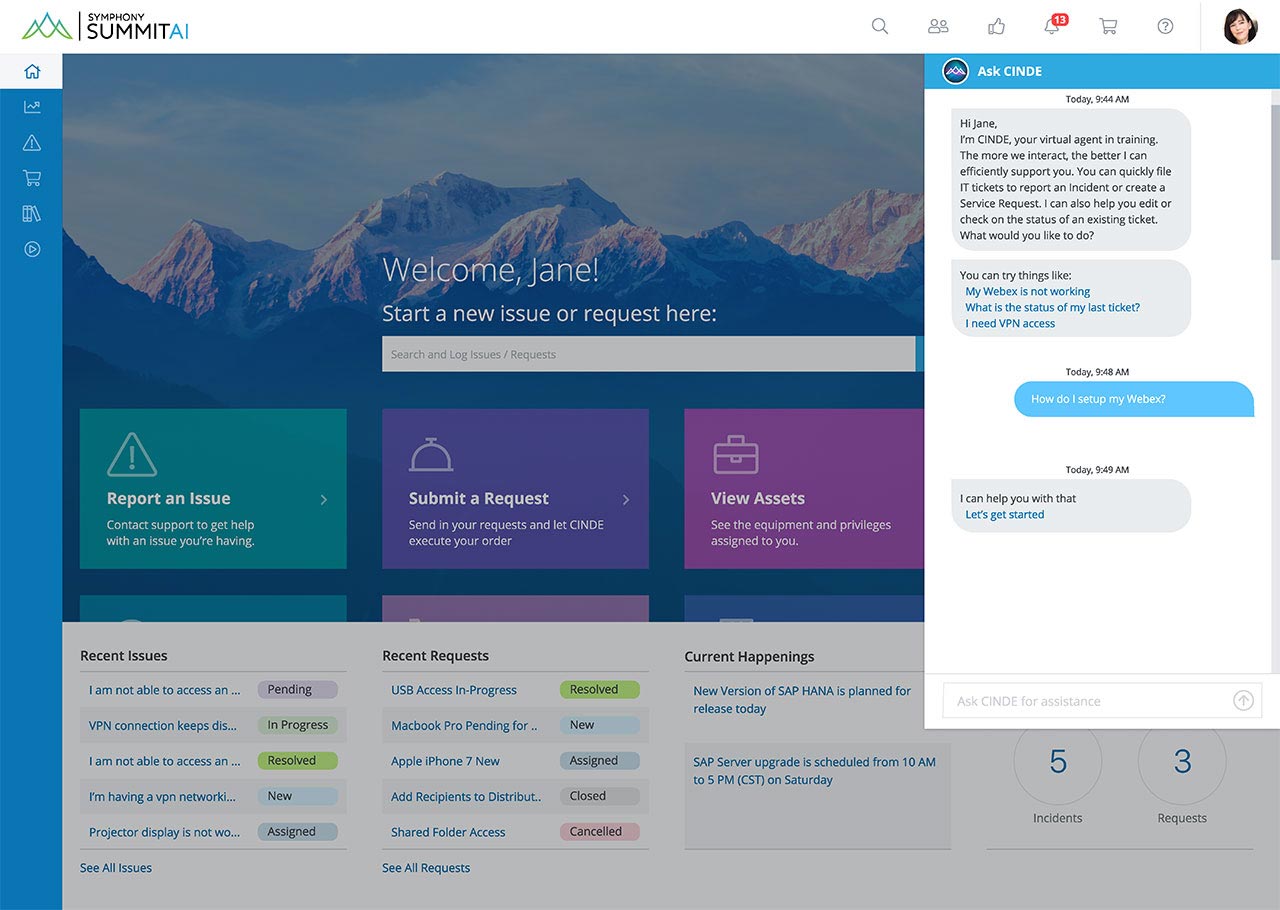The image size is (1280, 910).
Task: Open issue 'VPN connection keeps dis...'
Action: tap(163, 726)
